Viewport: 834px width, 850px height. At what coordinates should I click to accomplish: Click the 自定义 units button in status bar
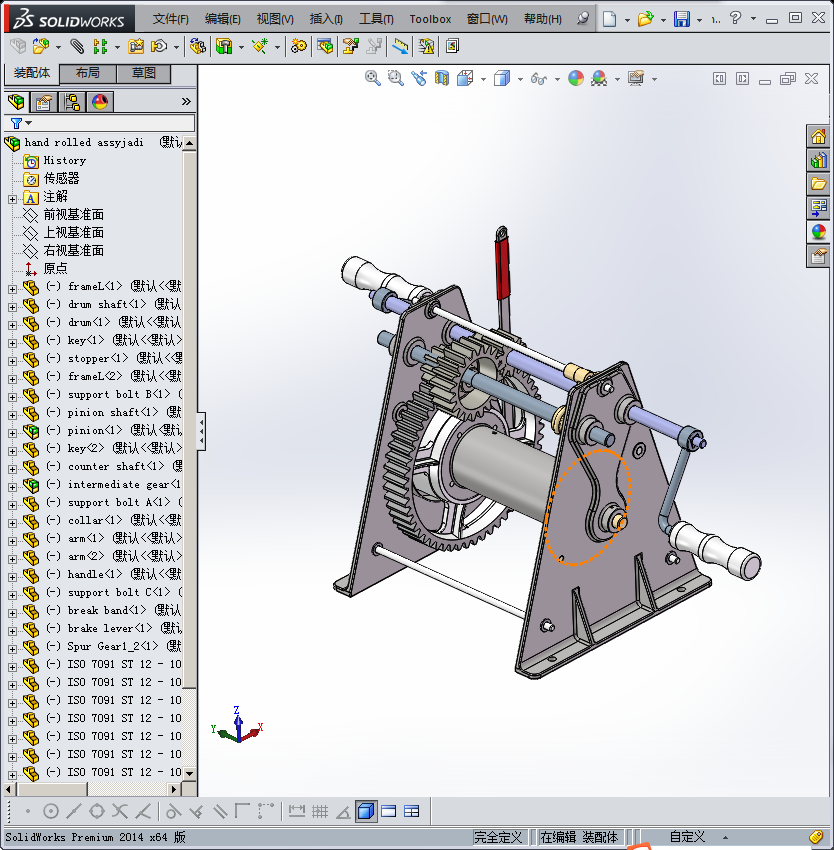687,837
